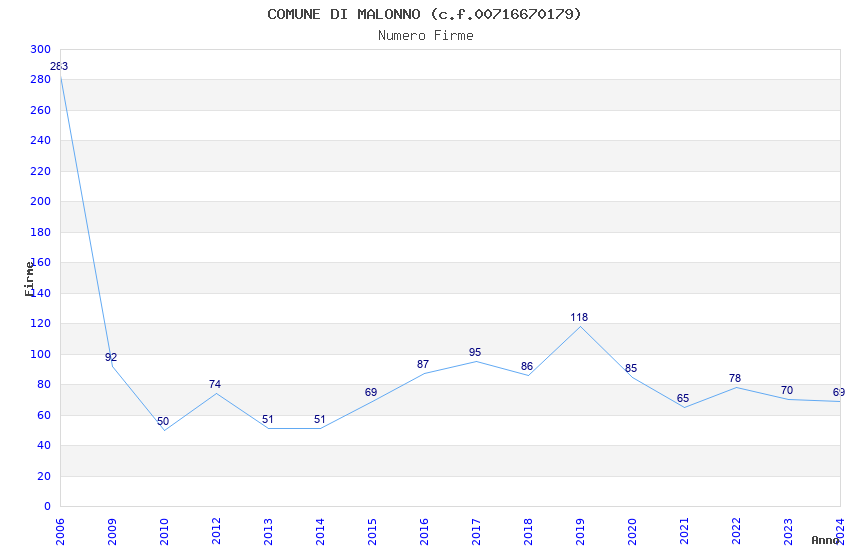Click the Firme y-axis title

pyautogui.click(x=30, y=279)
